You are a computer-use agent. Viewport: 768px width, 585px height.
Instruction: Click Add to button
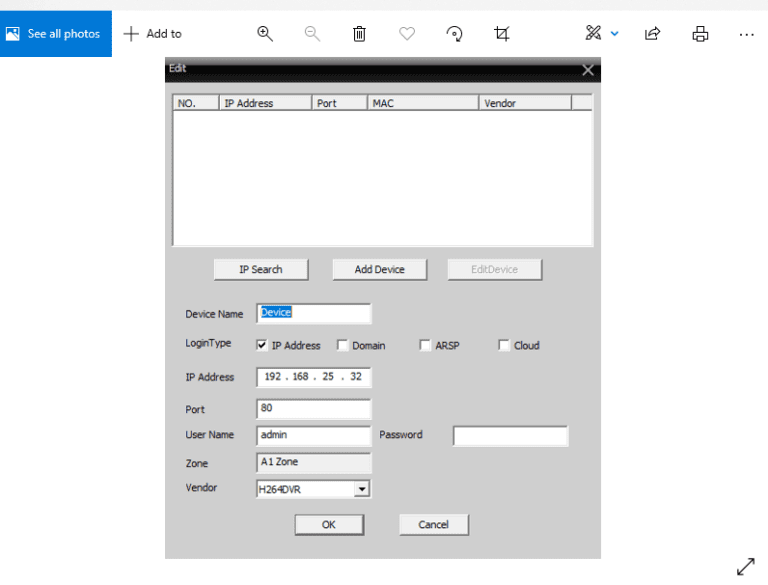[x=153, y=34]
